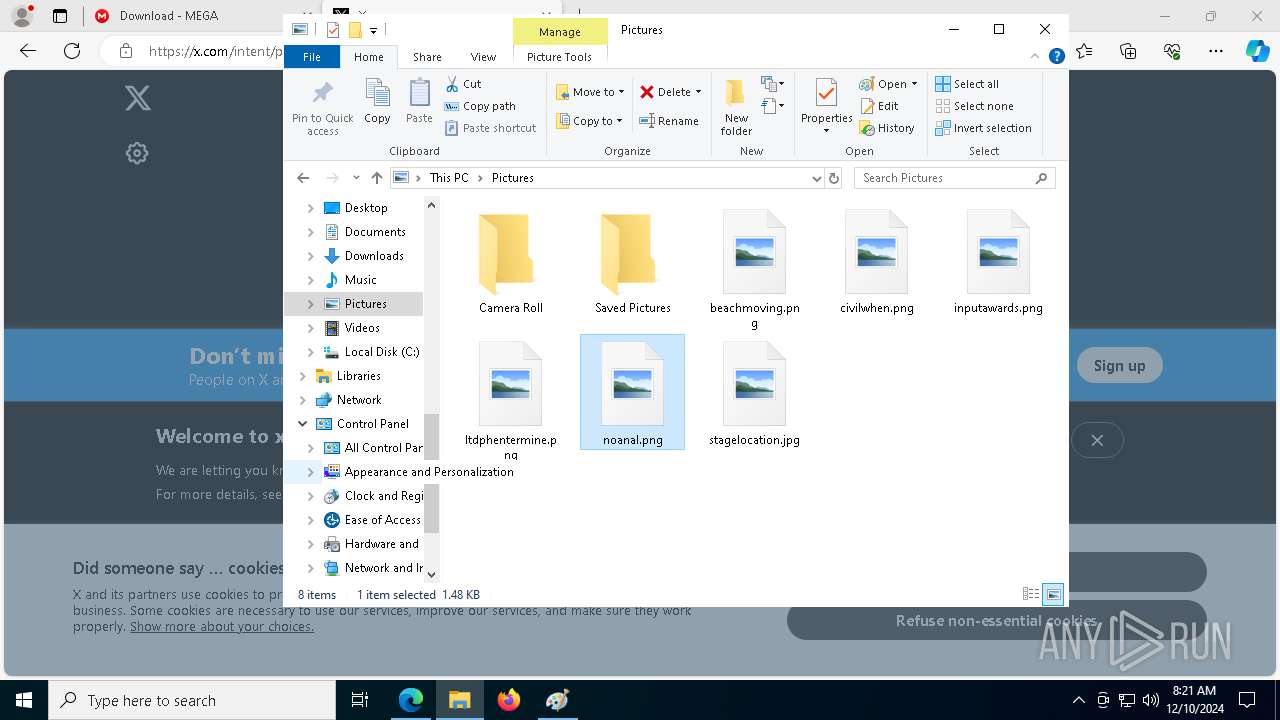Select Saved Pictures folder

click(x=633, y=263)
